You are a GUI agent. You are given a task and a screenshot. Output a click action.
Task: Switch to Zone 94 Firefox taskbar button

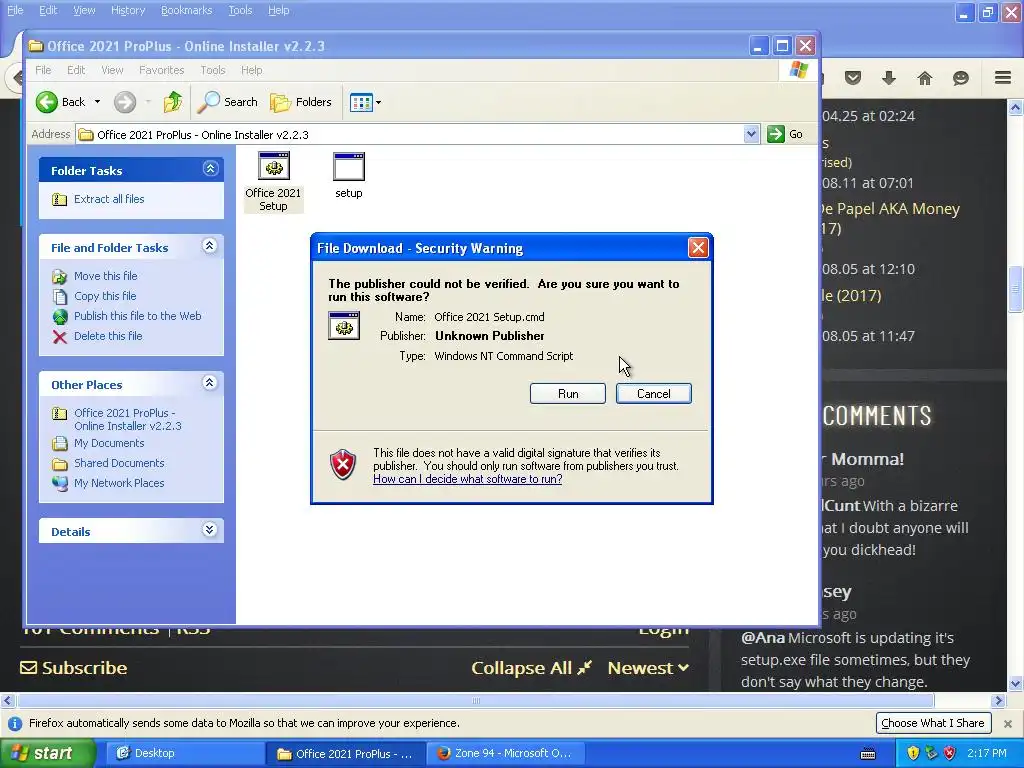click(x=504, y=754)
